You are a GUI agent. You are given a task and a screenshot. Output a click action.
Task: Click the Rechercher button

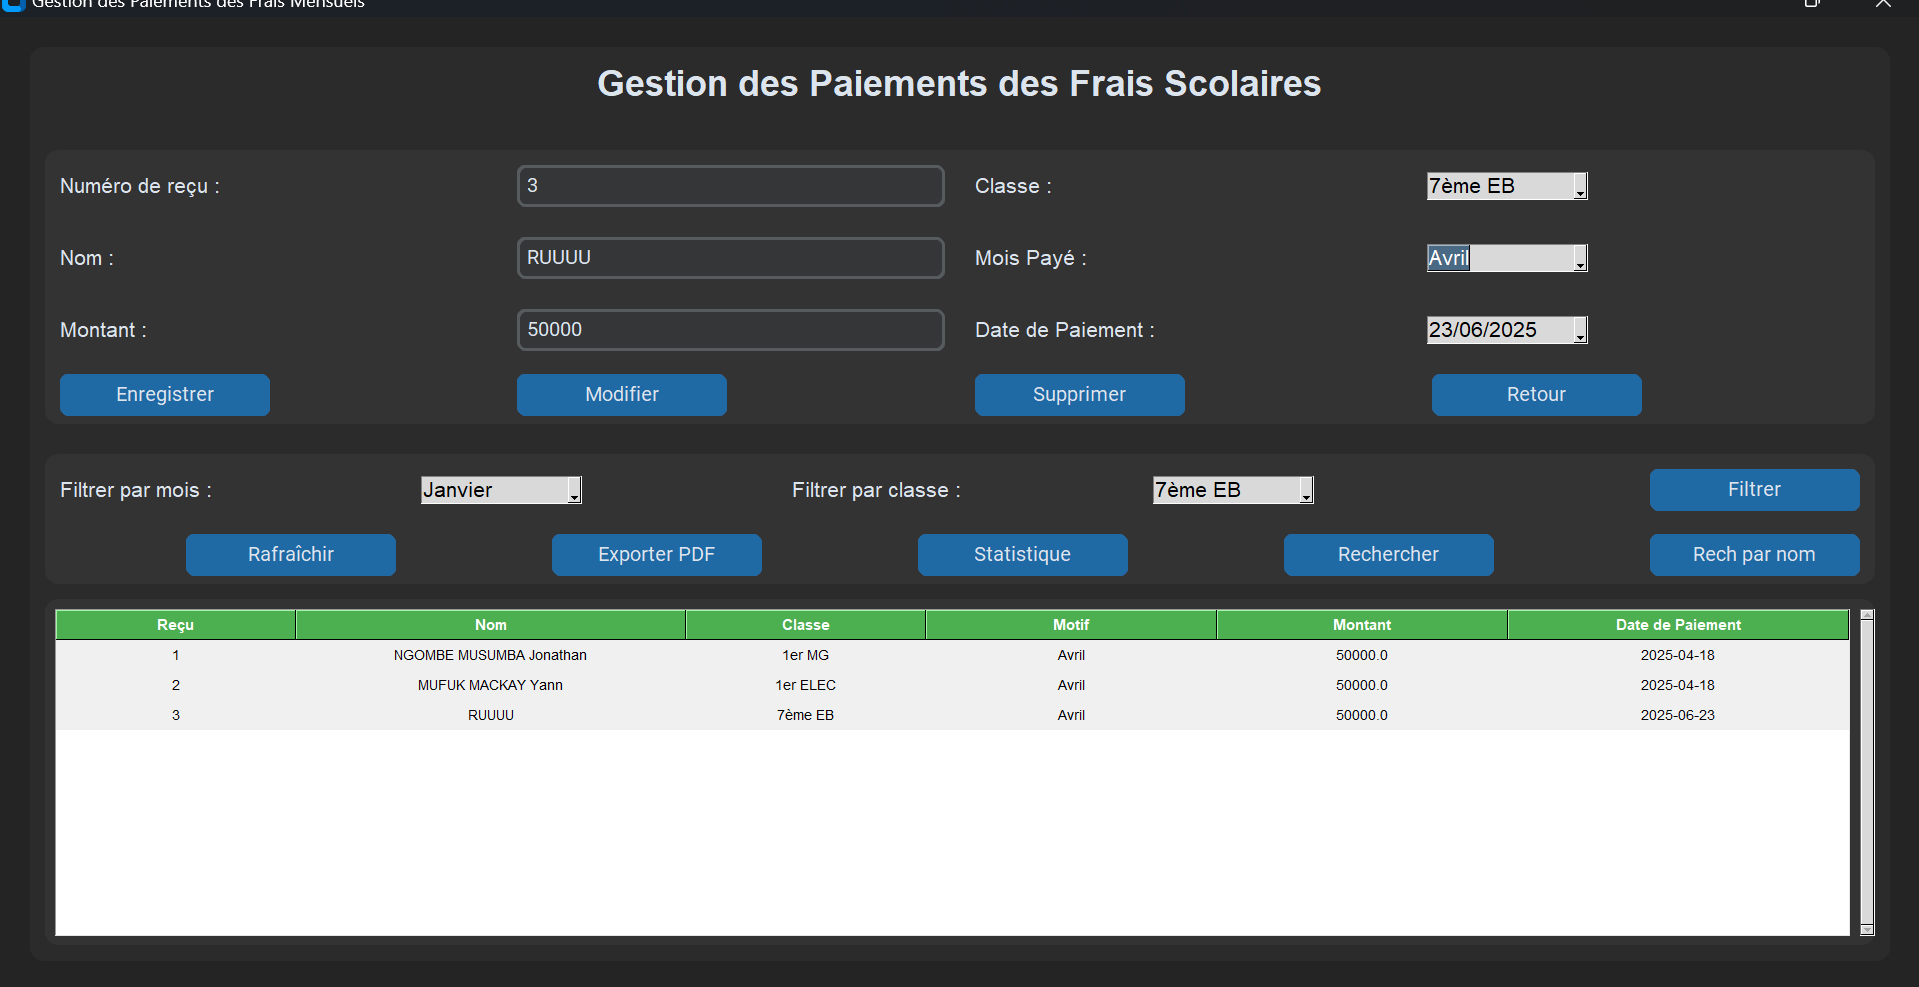[1388, 555]
